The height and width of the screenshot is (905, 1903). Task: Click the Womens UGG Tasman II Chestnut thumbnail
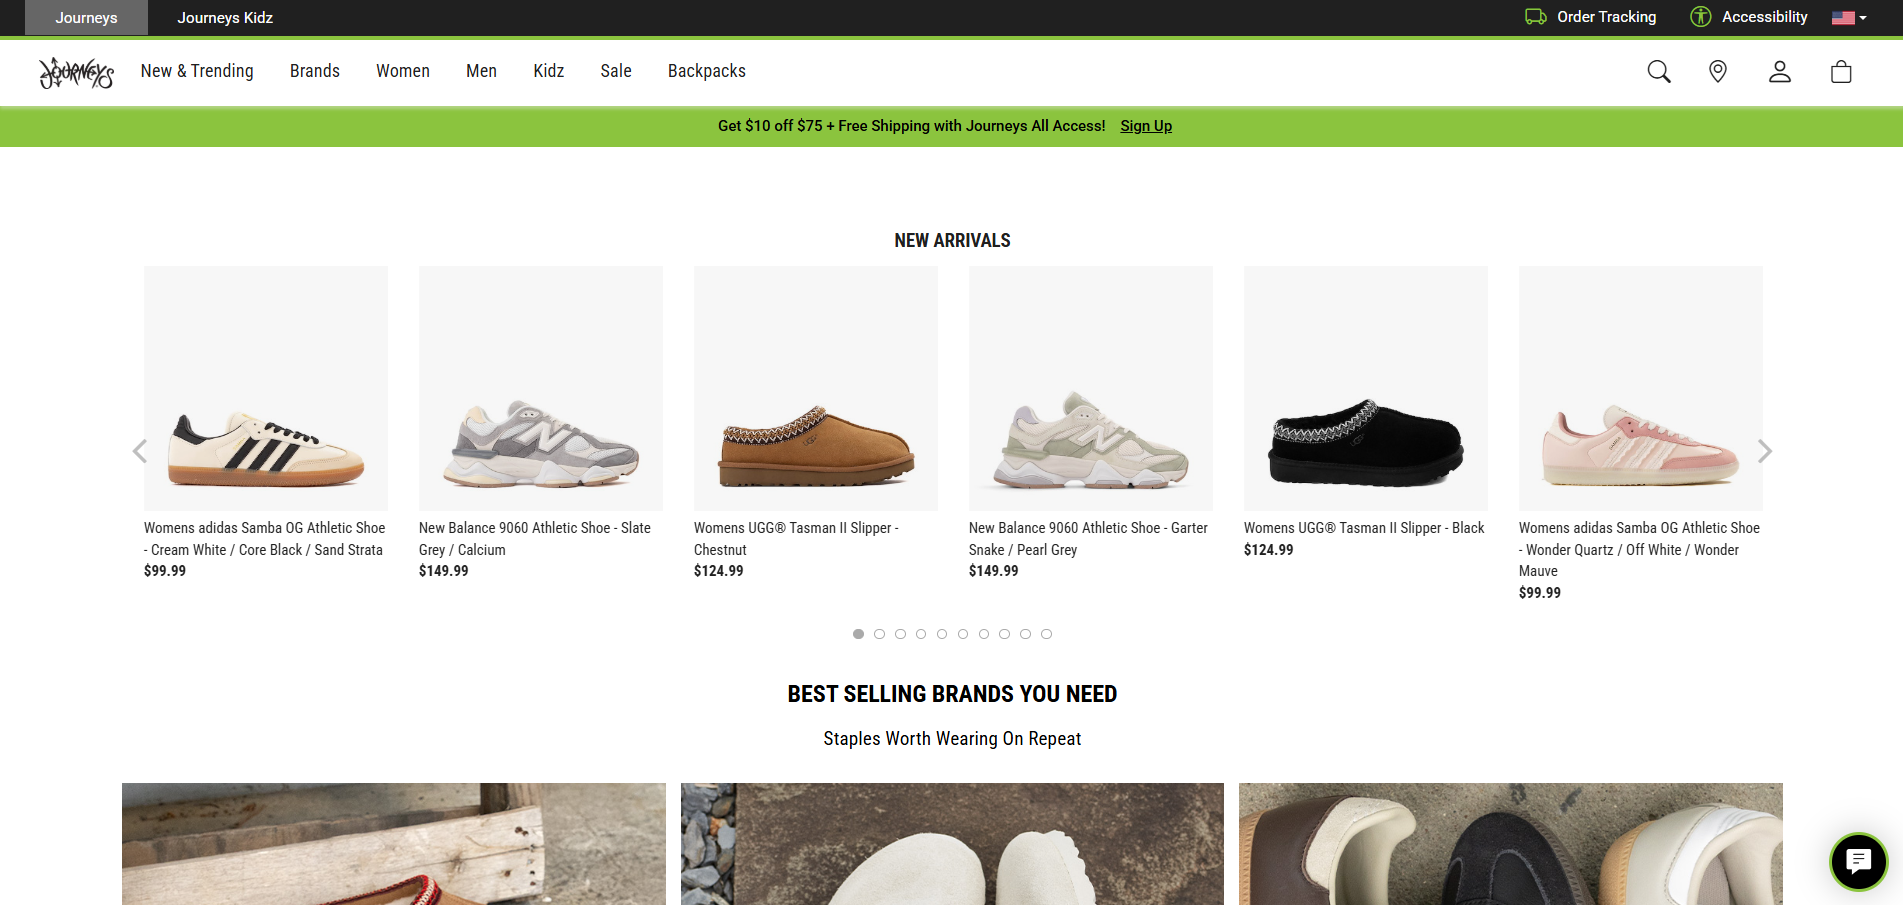(x=815, y=388)
